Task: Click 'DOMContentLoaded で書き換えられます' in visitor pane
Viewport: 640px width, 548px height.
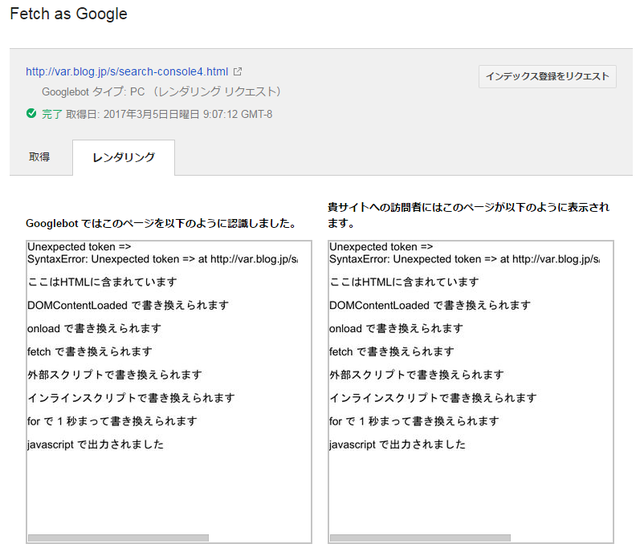Action: pos(430,305)
